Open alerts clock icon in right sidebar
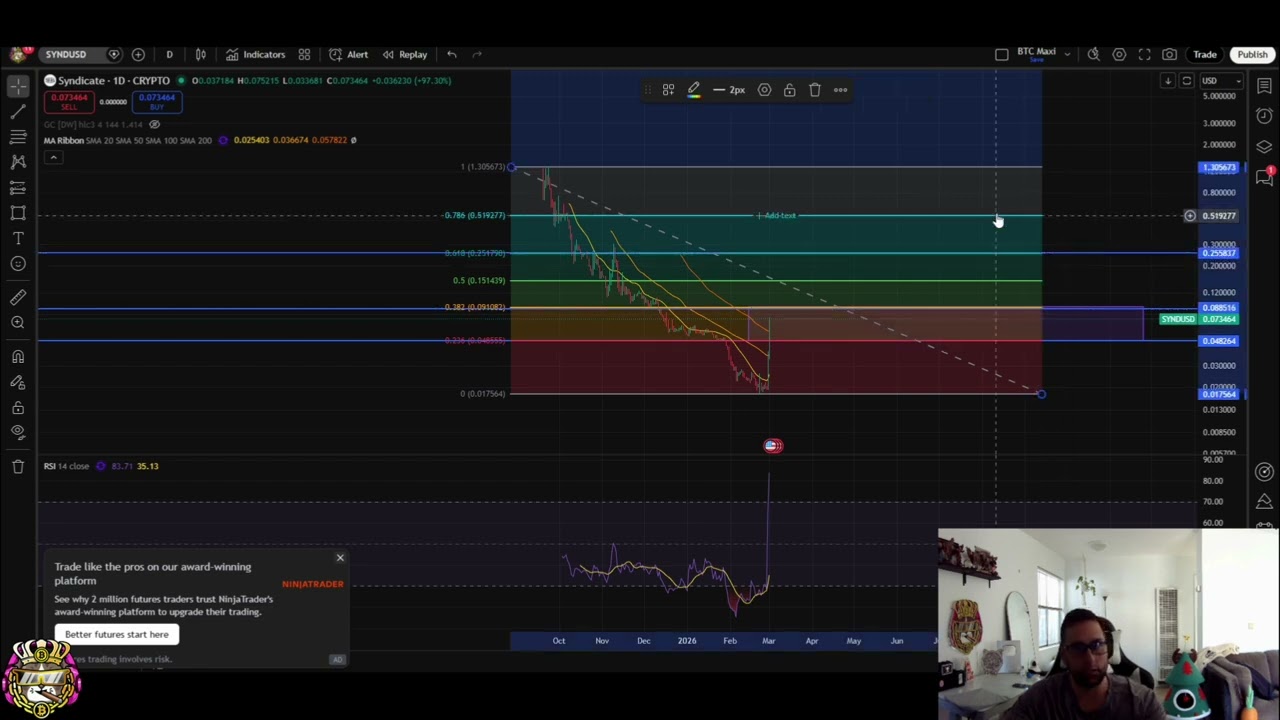 click(1264, 116)
